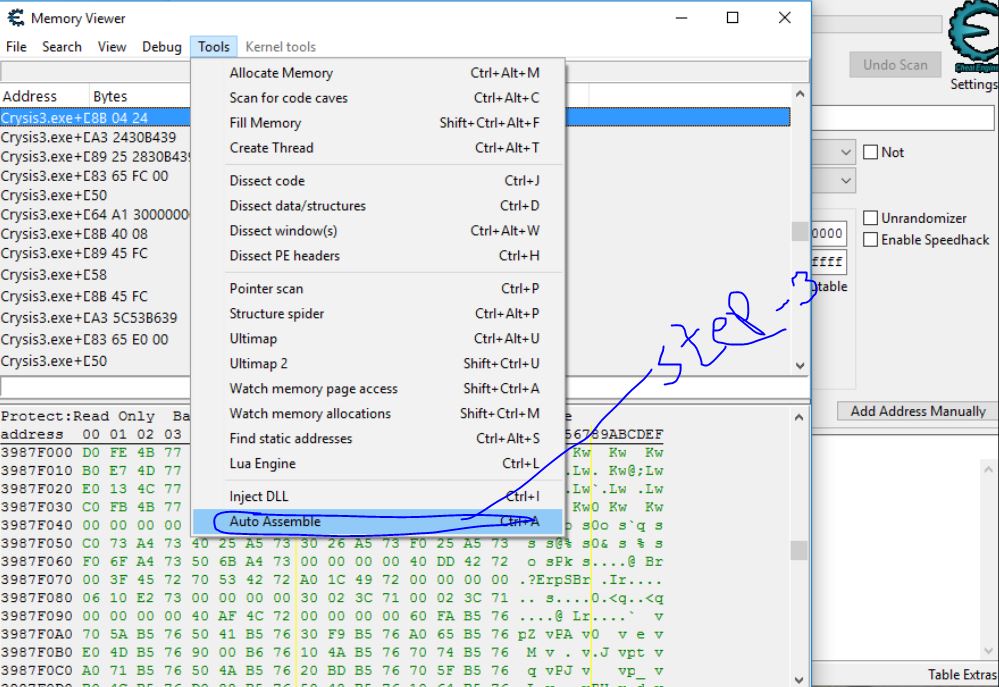Open the Kernel tools menu
This screenshot has width=999, height=687.
(280, 47)
